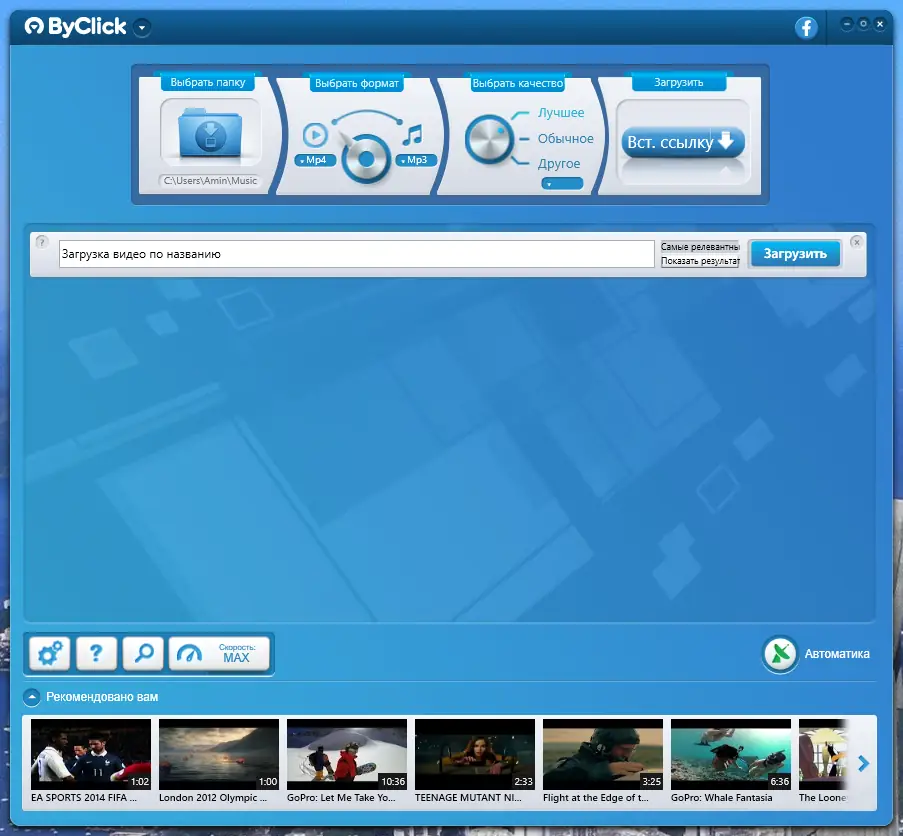Open the 'GoPro: Whale Fantasia' video thumbnail
The image size is (903, 836).
coord(729,753)
